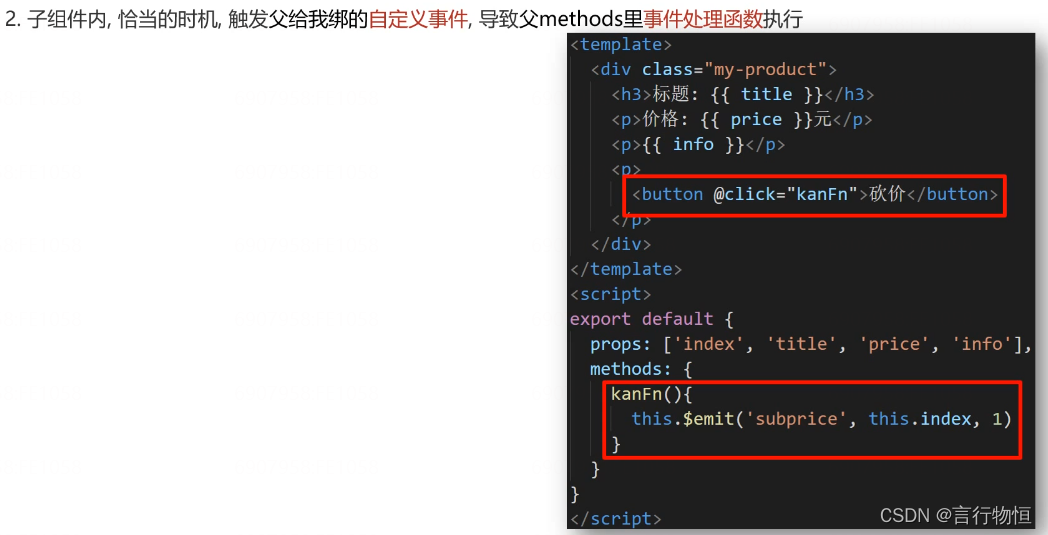Click the closing div tag

pyautogui.click(x=621, y=245)
